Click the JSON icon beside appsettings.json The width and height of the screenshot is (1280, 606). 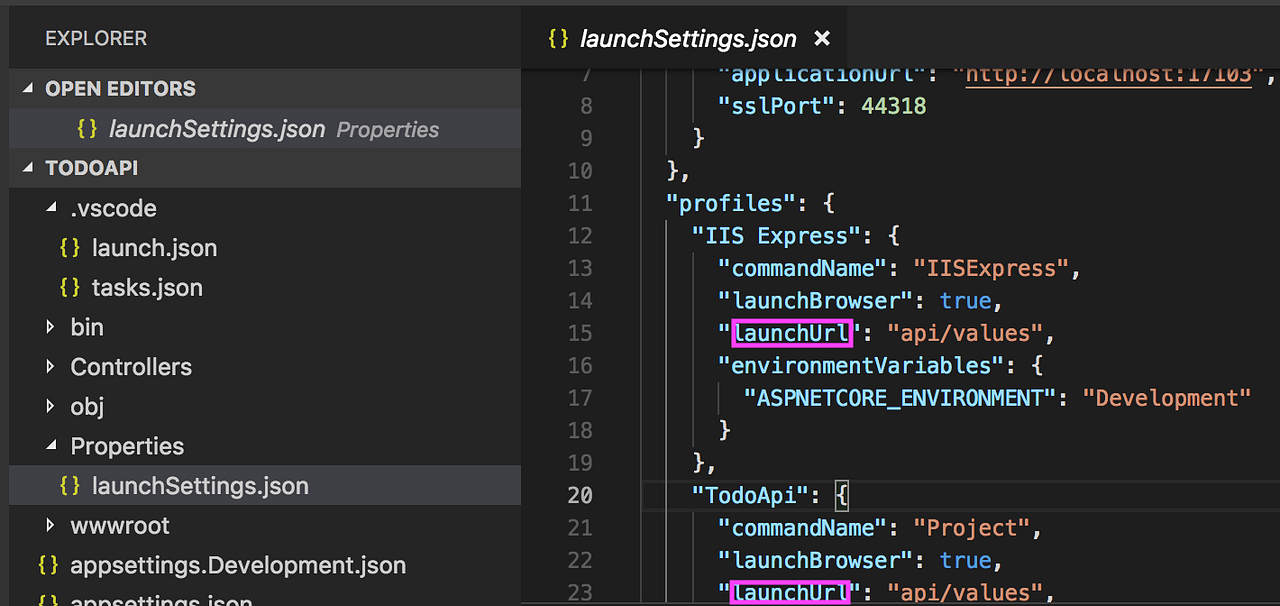coord(47,601)
